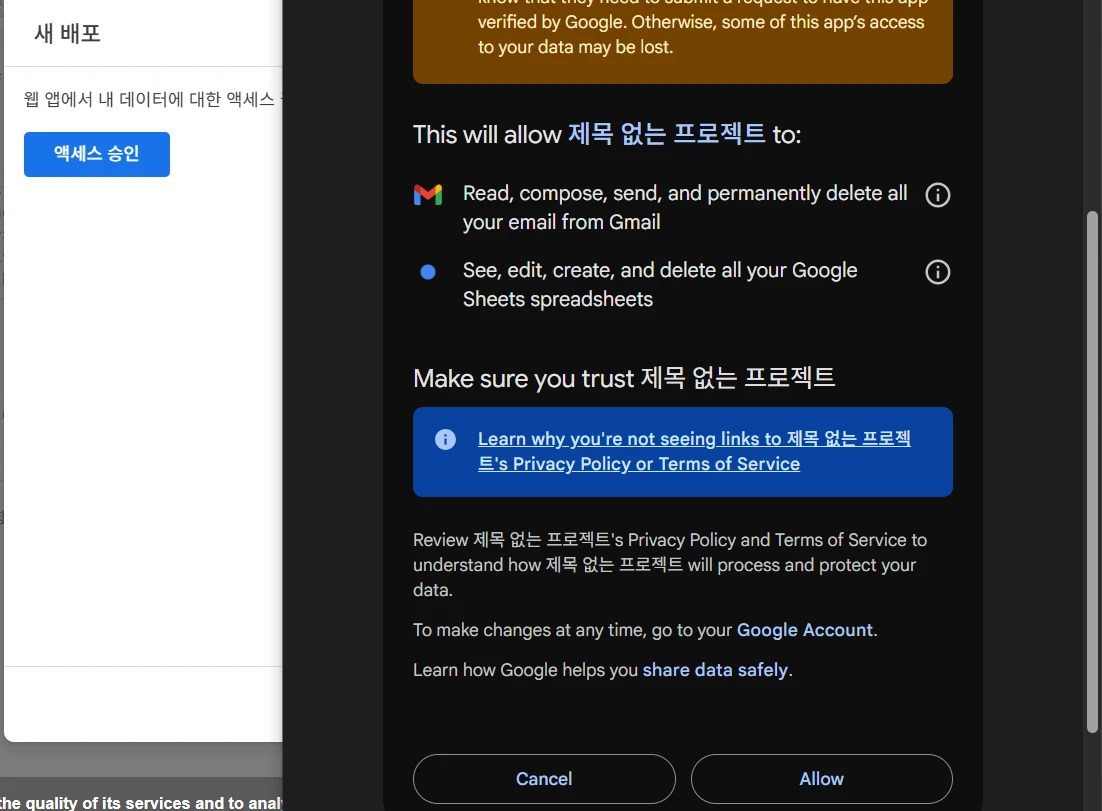Click the Gmail read, compose, send permission text

[x=684, y=207]
